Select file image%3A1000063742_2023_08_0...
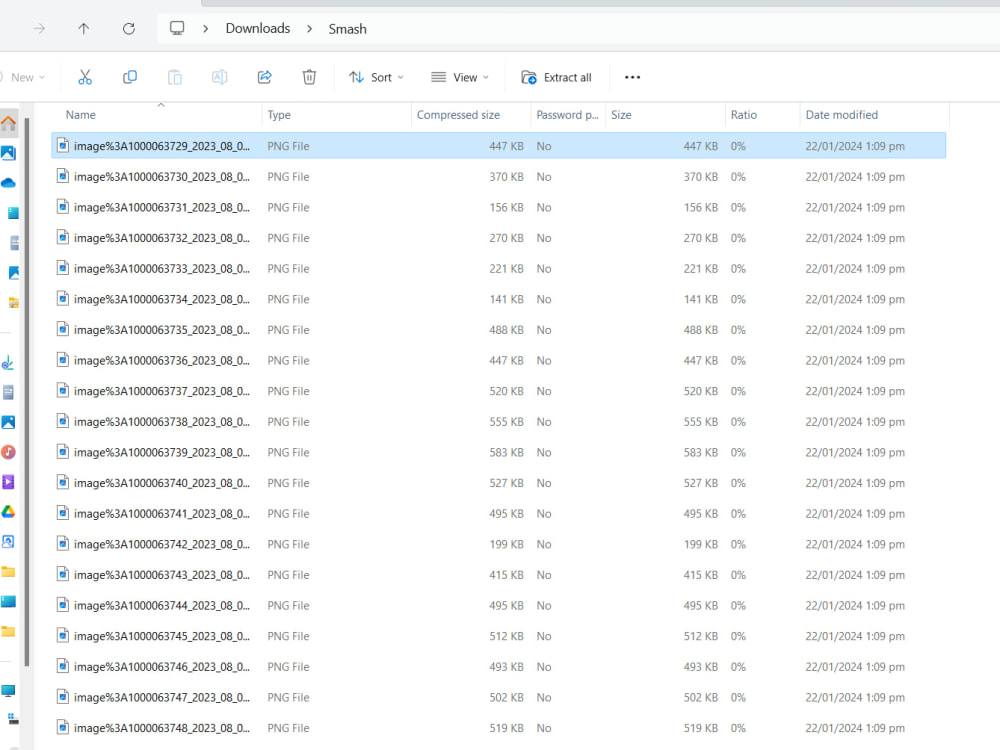This screenshot has height=750, width=1000. (x=498, y=544)
